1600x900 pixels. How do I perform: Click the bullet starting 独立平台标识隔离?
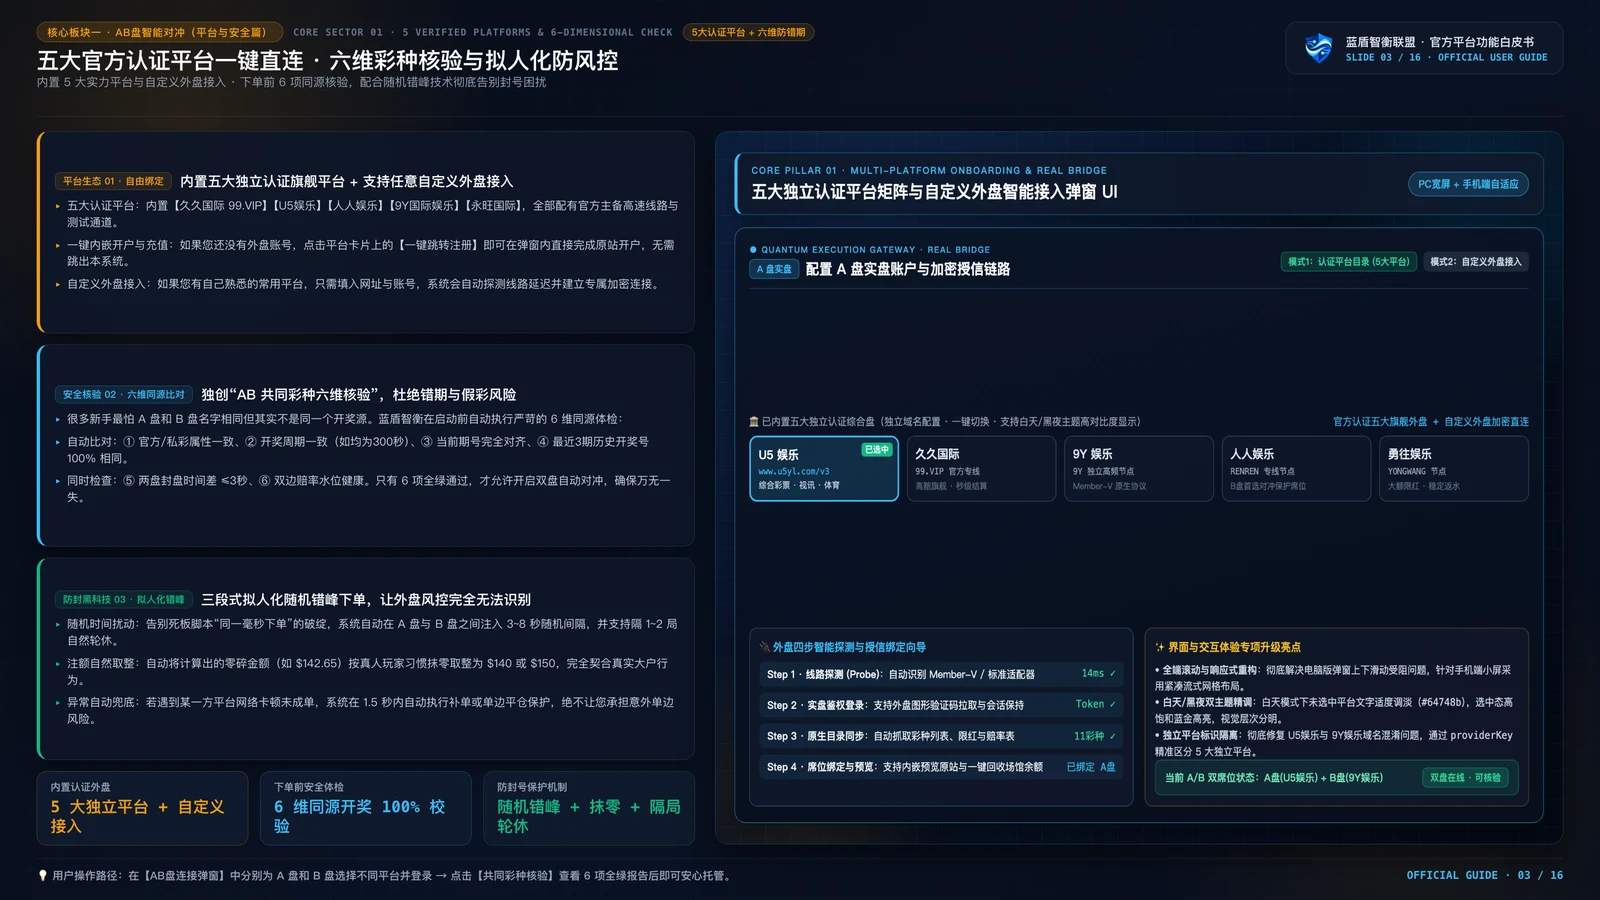pos(1334,743)
